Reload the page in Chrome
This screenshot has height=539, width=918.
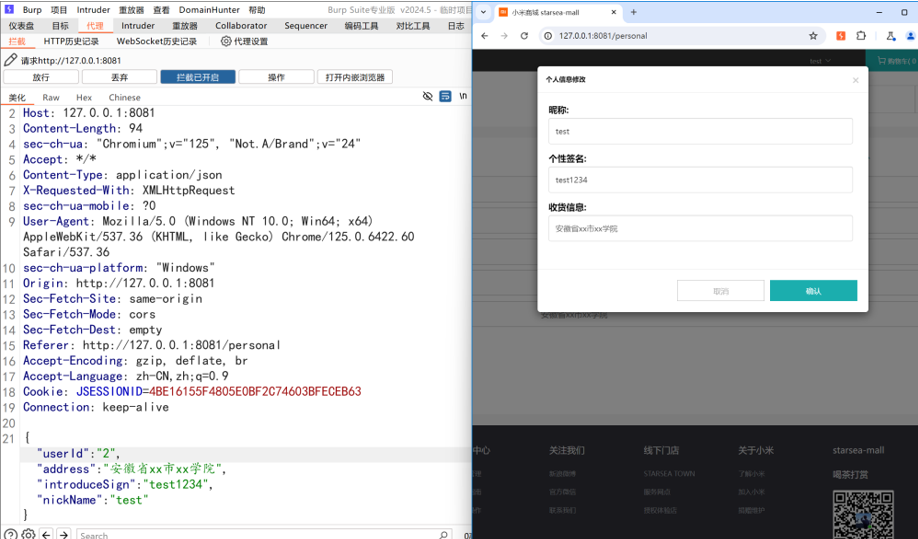point(524,36)
